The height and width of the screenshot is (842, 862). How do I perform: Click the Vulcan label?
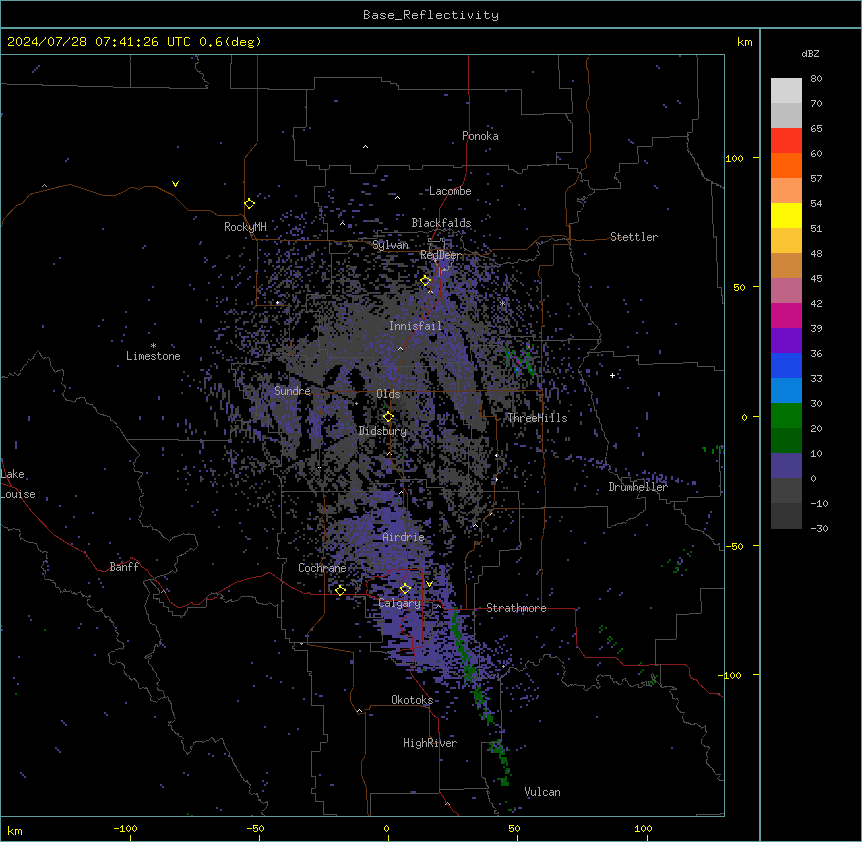(x=542, y=792)
